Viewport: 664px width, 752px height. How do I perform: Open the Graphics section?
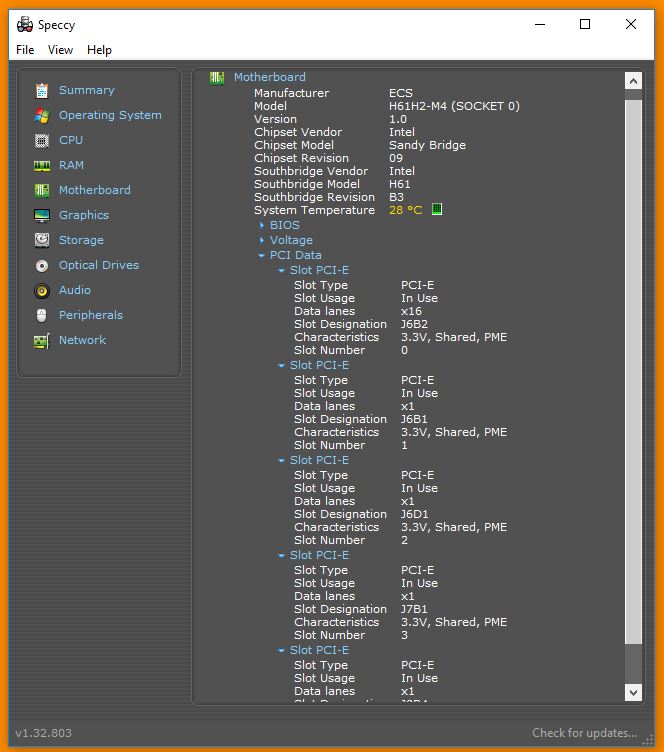pyautogui.click(x=84, y=215)
